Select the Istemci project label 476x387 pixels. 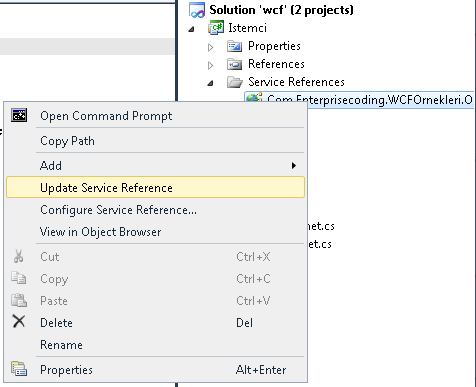coord(247,28)
